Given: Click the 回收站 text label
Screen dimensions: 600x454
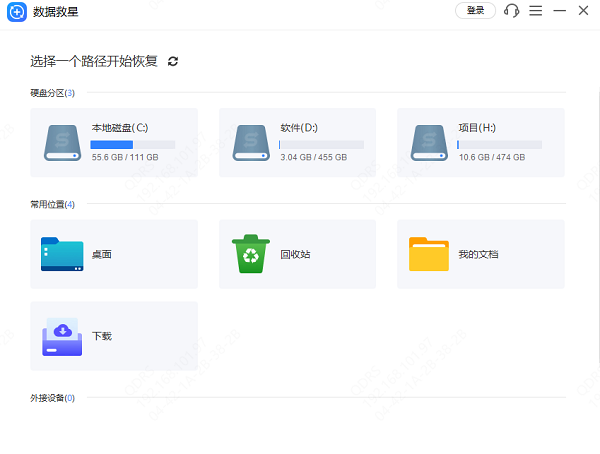Looking at the screenshot, I should pyautogui.click(x=295, y=255).
